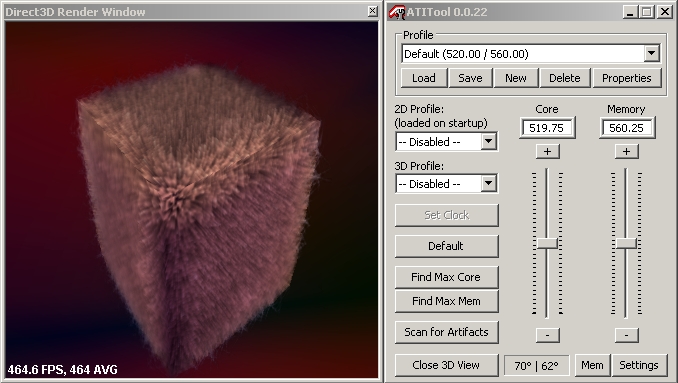Click the Core clock slider thumb
678x383 pixels.
point(547,243)
